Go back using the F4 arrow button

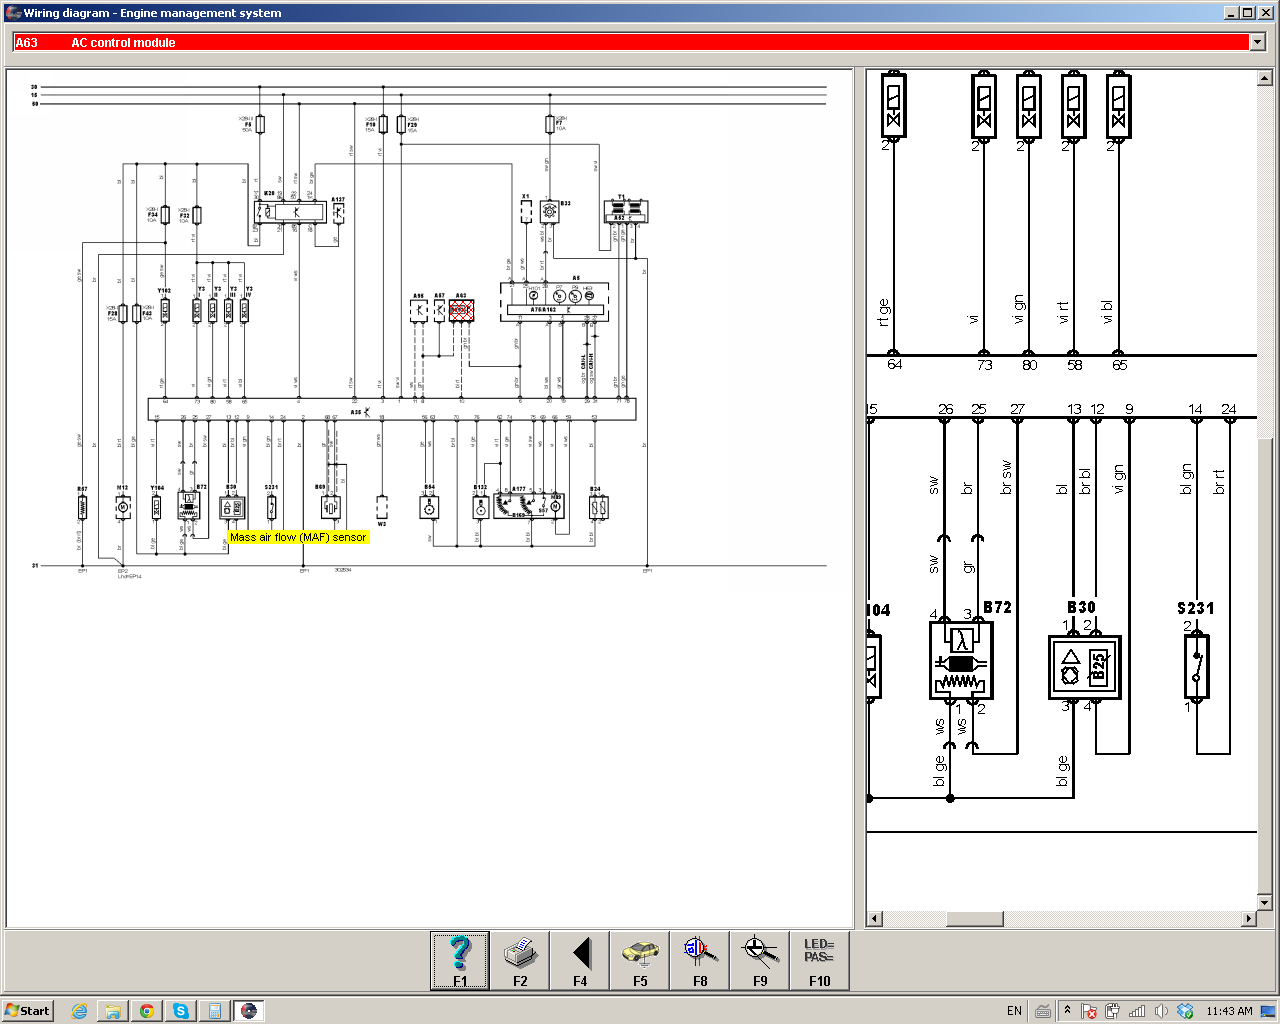[x=580, y=961]
